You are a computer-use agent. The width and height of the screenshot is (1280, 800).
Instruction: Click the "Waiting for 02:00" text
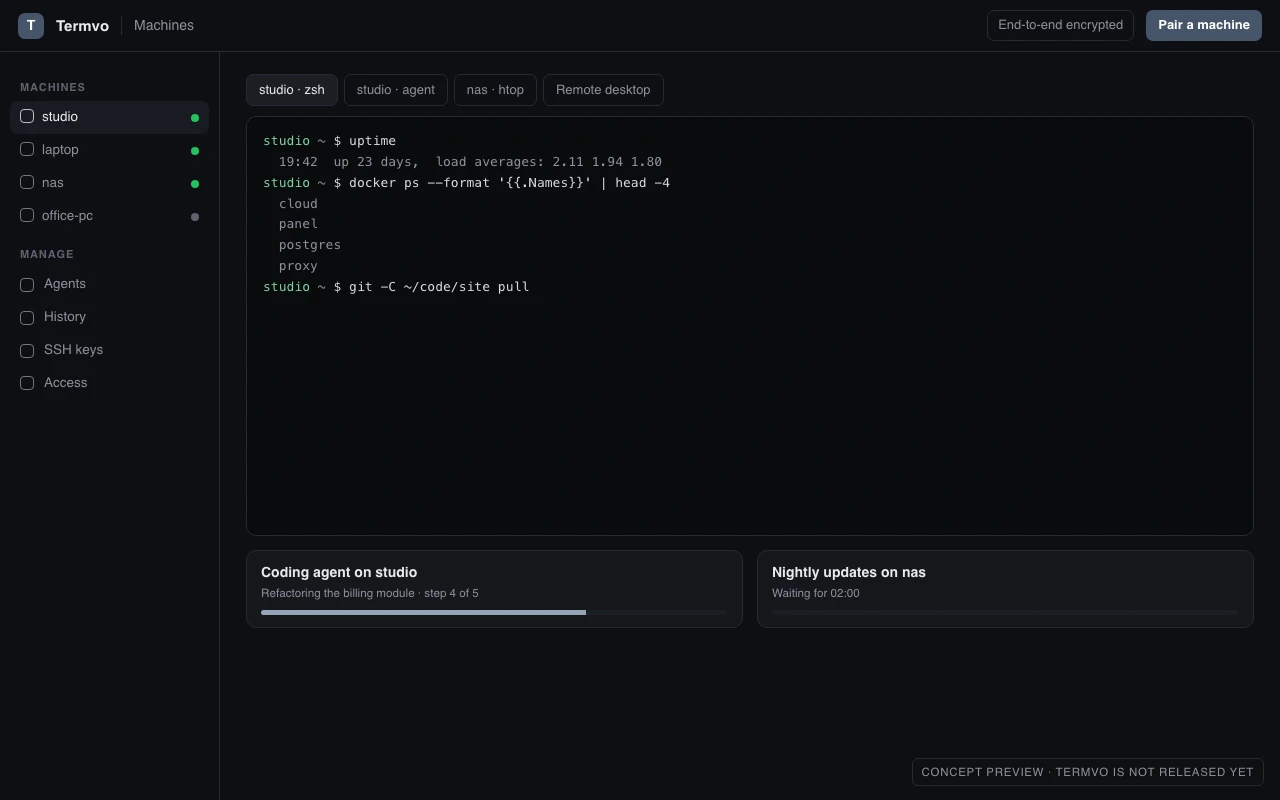[x=816, y=593]
